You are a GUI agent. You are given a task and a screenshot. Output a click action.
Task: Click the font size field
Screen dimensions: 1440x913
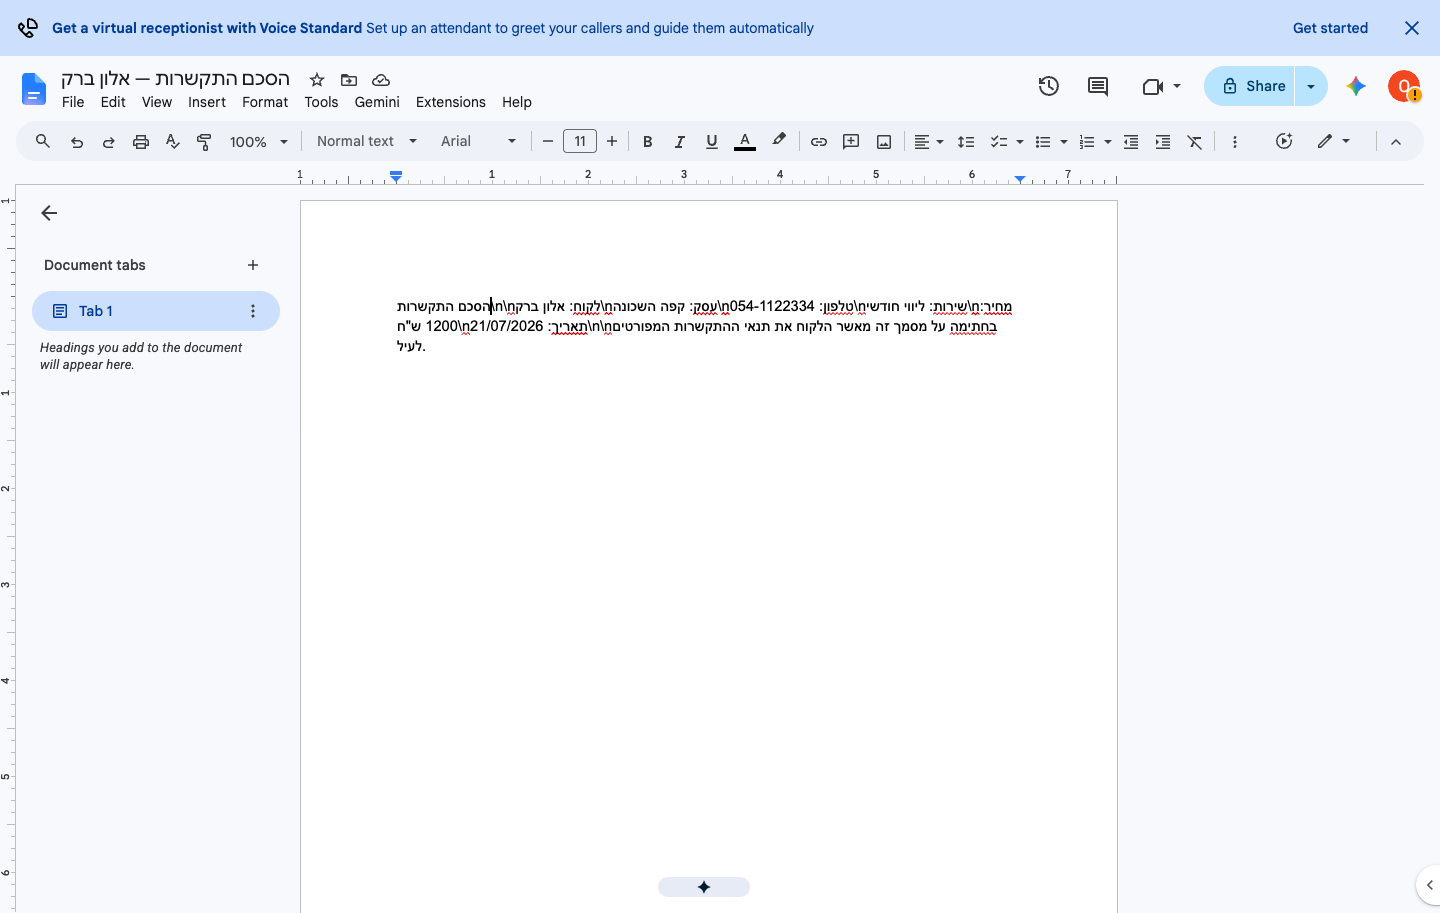click(x=580, y=142)
